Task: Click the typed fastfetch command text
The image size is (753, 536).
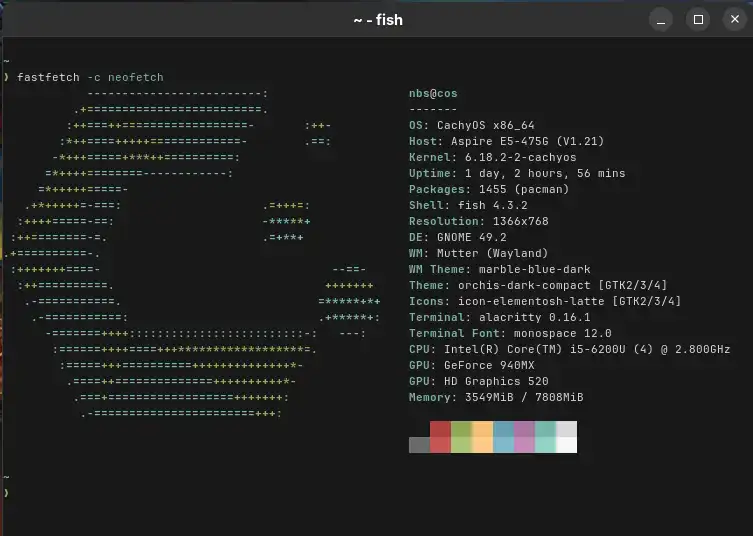Action: coord(90,77)
